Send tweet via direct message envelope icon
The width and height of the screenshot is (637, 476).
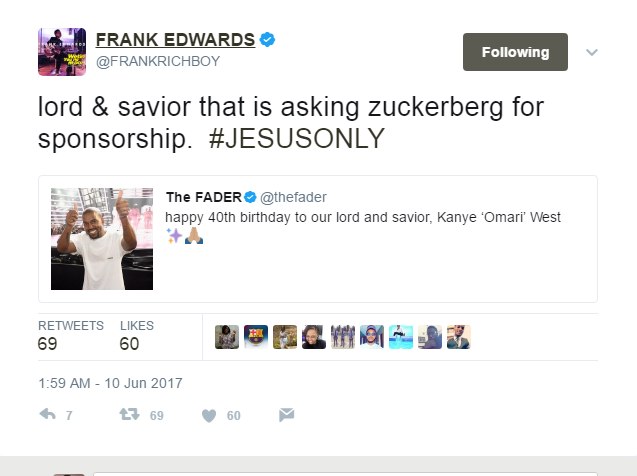[x=286, y=414]
